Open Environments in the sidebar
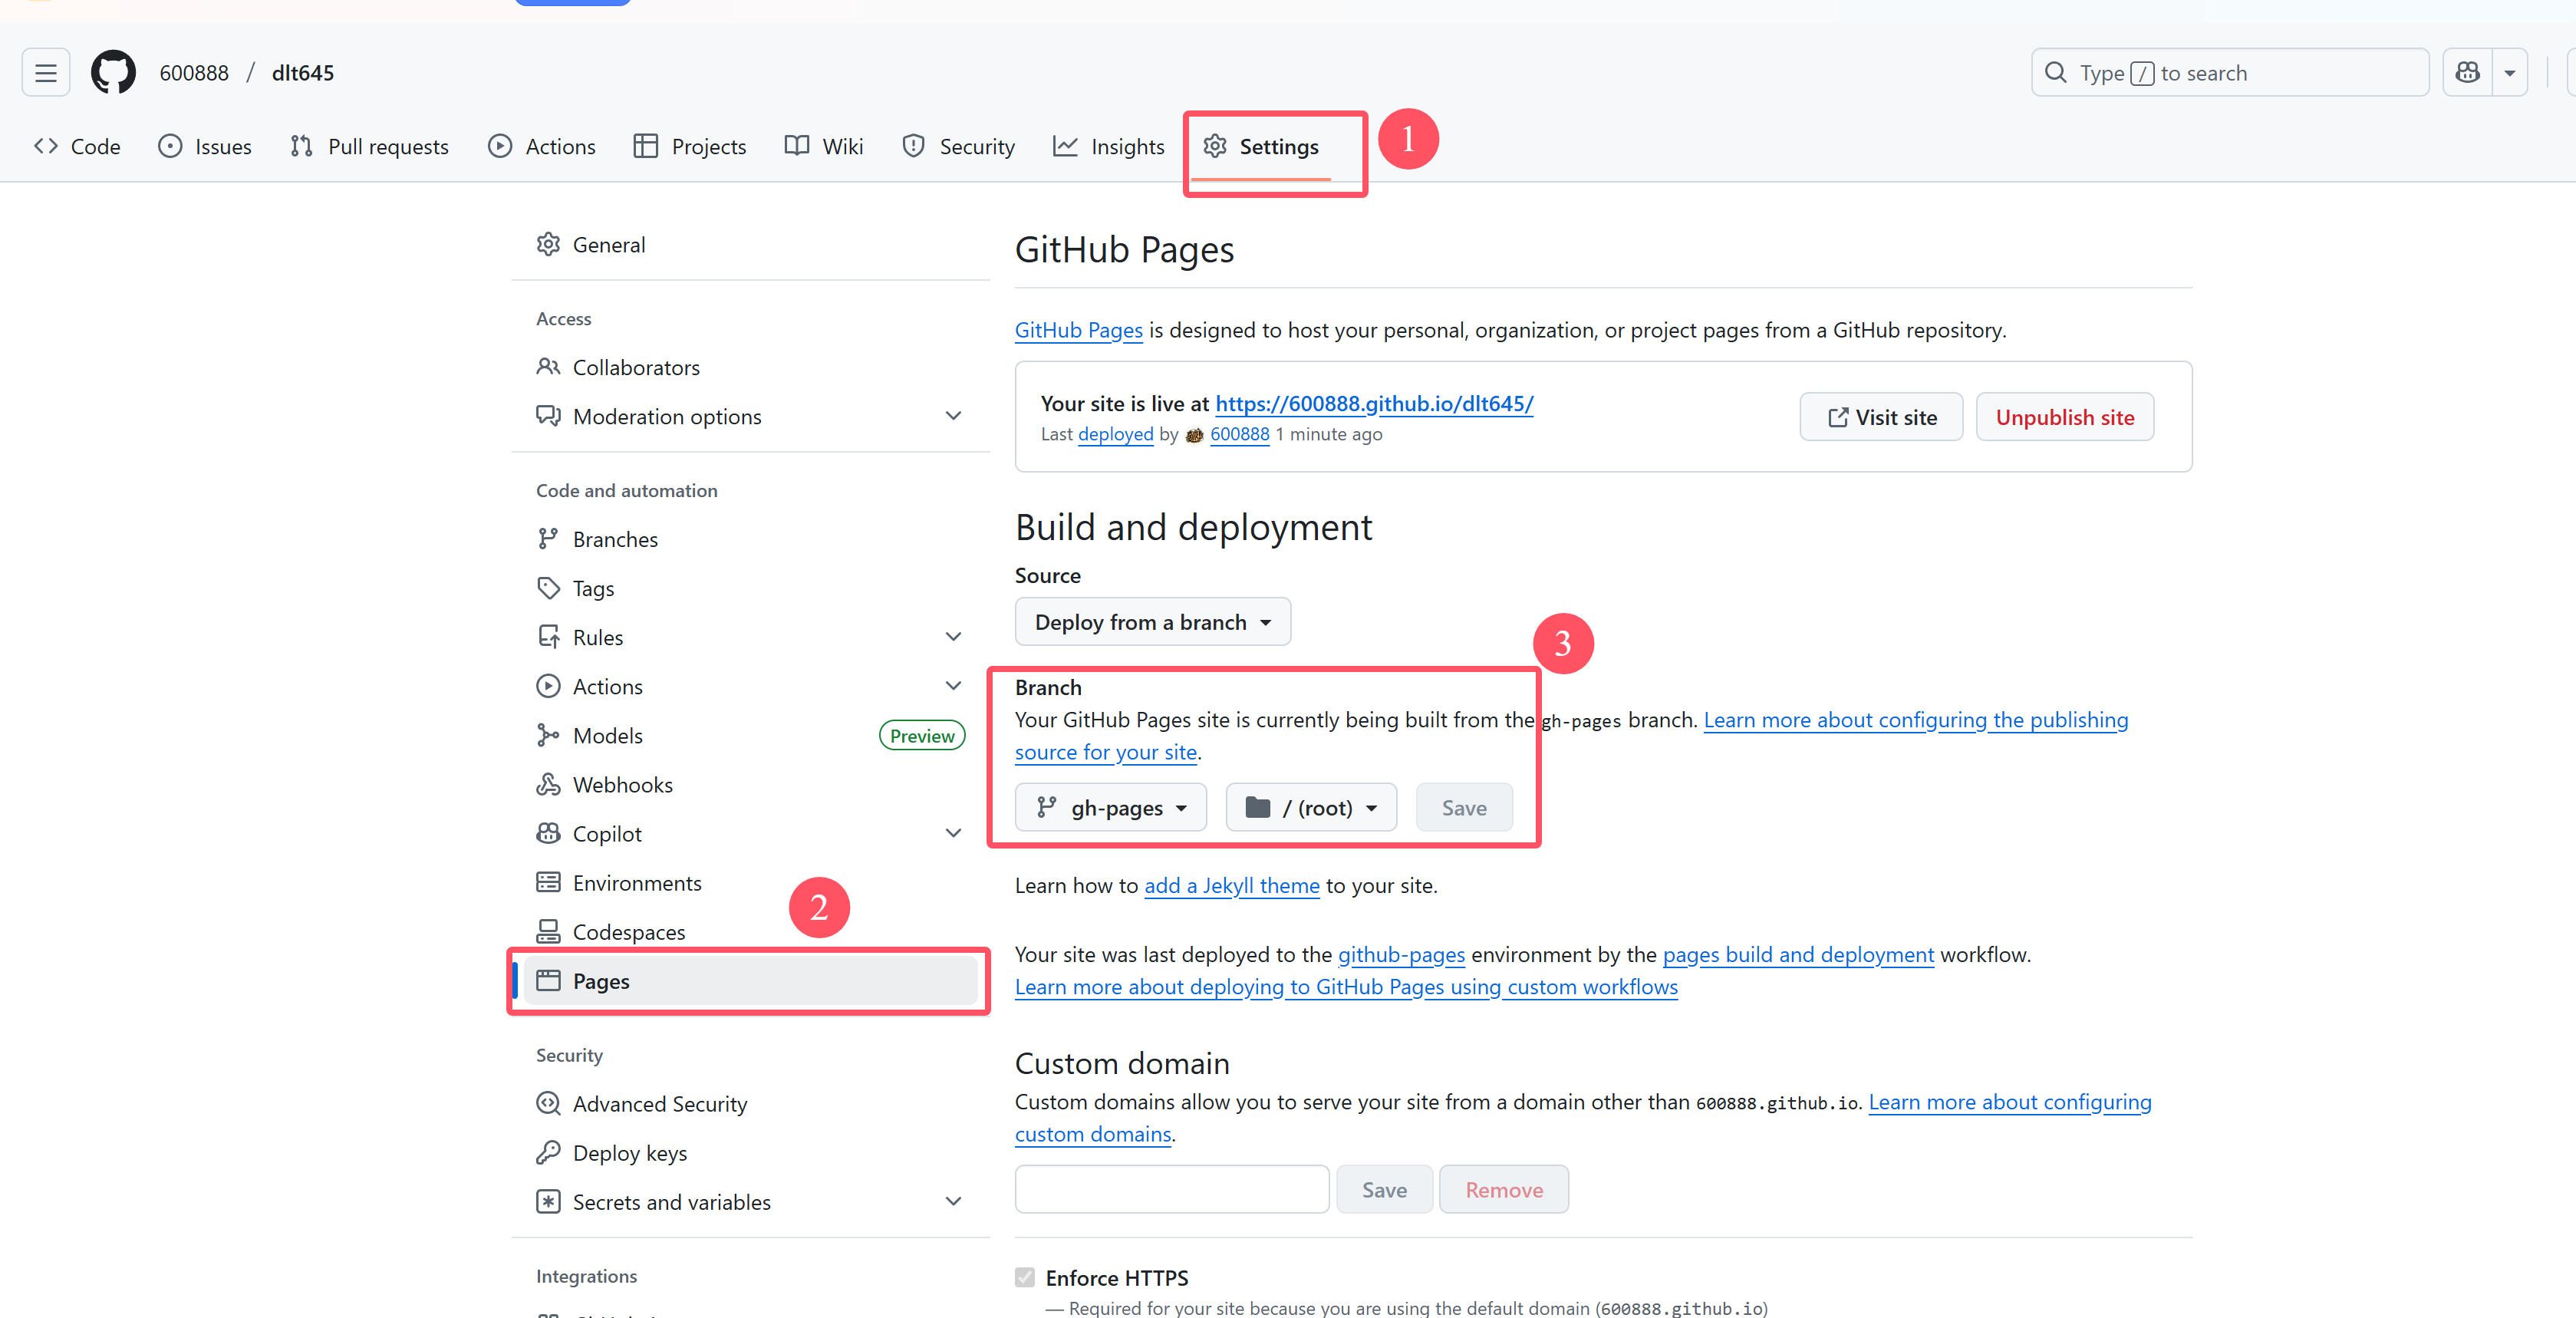 tap(636, 883)
